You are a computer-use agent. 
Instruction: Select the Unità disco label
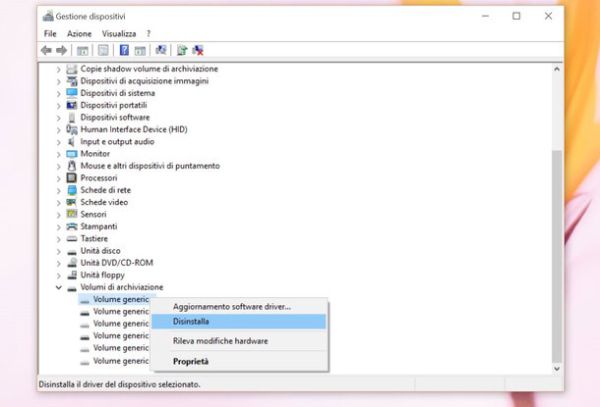tap(100, 251)
